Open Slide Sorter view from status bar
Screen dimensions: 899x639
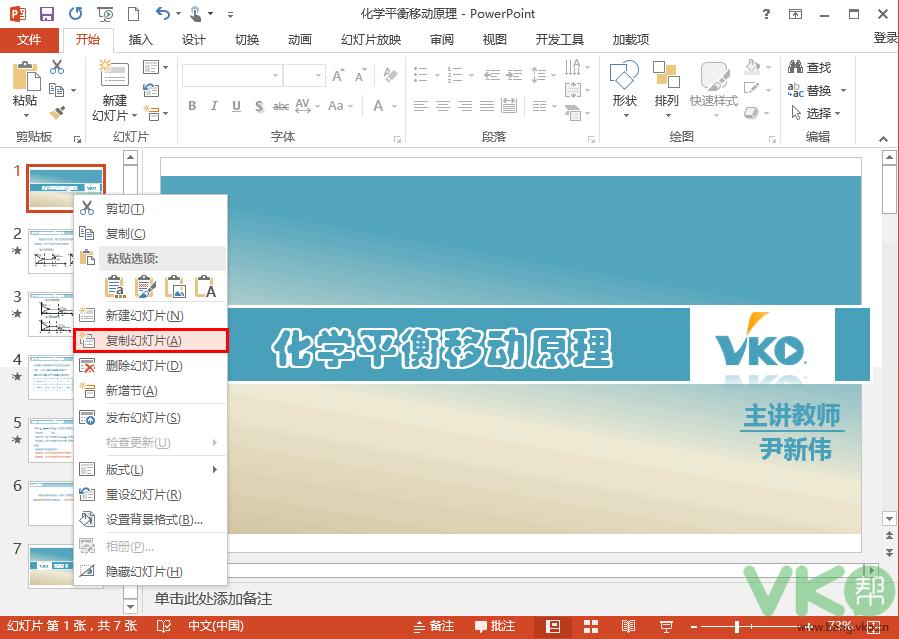[x=591, y=626]
